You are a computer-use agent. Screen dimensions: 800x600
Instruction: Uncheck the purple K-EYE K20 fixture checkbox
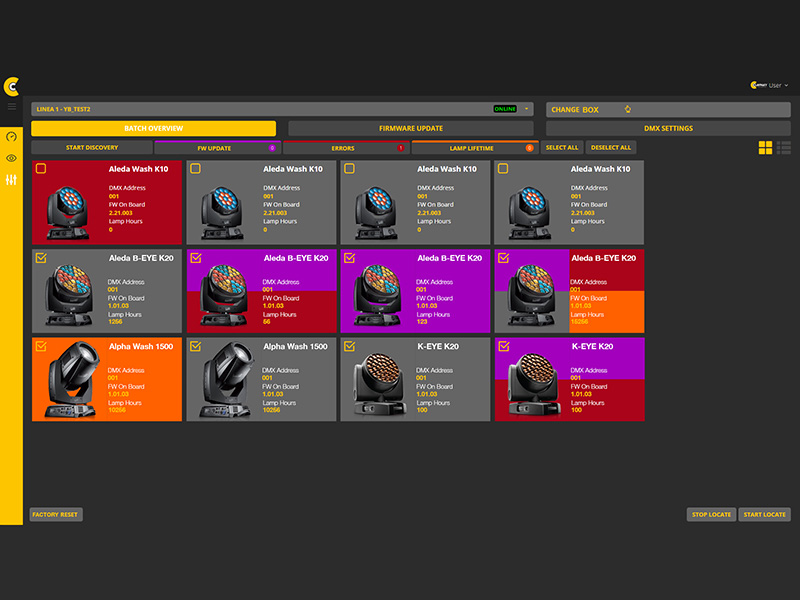click(x=503, y=346)
